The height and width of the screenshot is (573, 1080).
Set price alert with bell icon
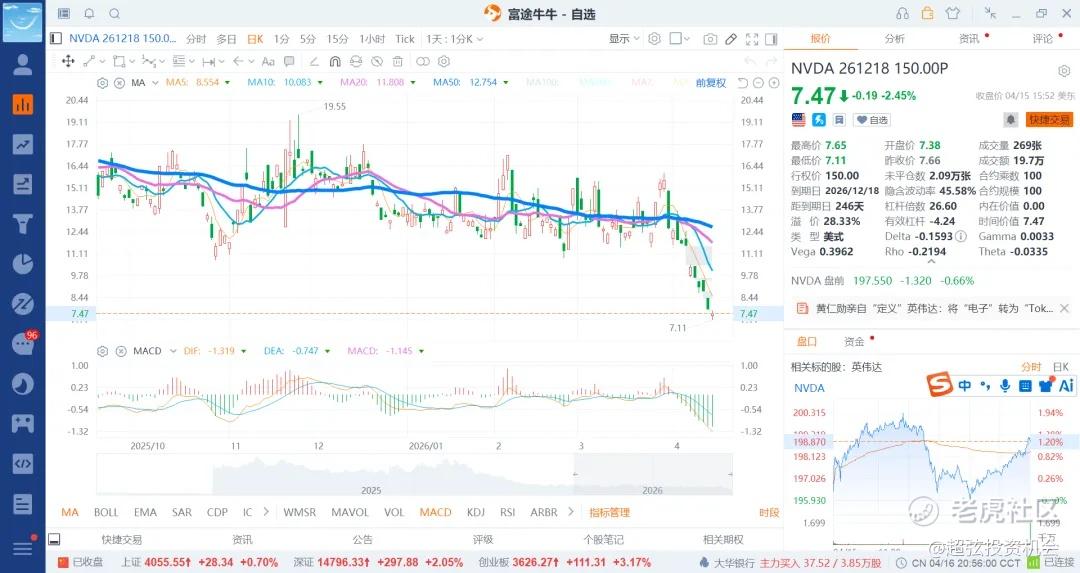[x=1010, y=120]
